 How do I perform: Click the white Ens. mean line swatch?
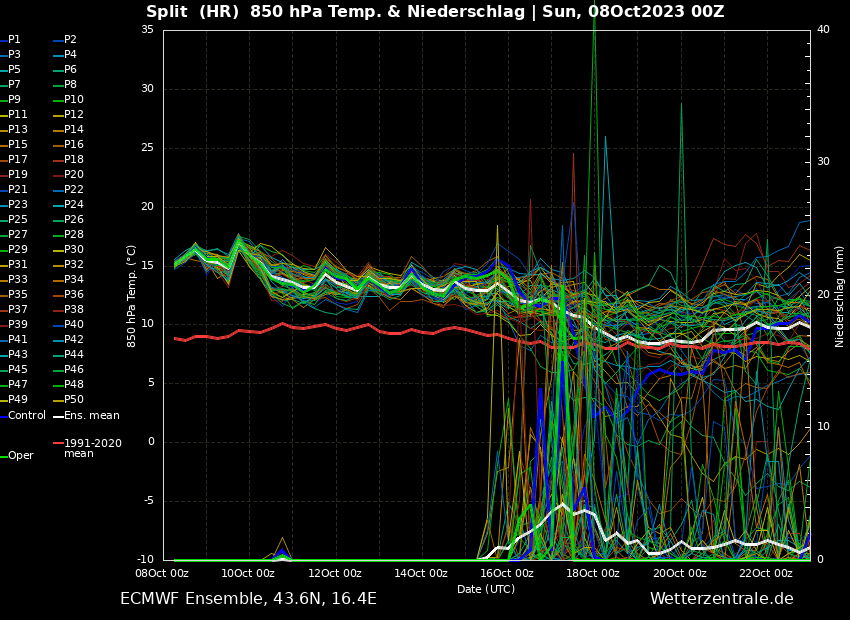[58, 416]
